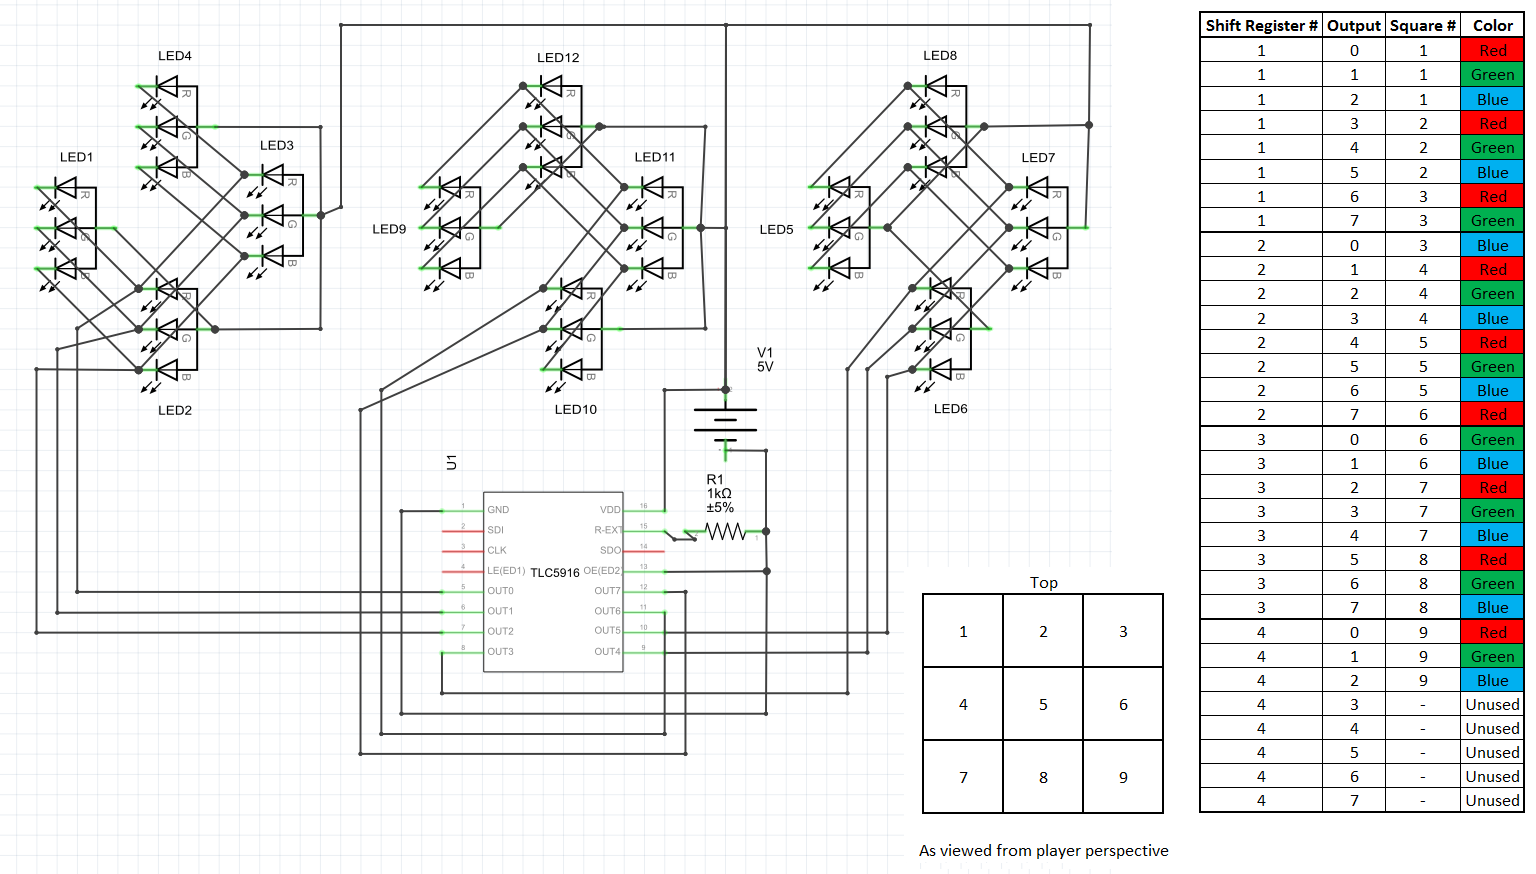1536x874 pixels.
Task: Click the red diode symbol of LED3
Action: coord(272,175)
